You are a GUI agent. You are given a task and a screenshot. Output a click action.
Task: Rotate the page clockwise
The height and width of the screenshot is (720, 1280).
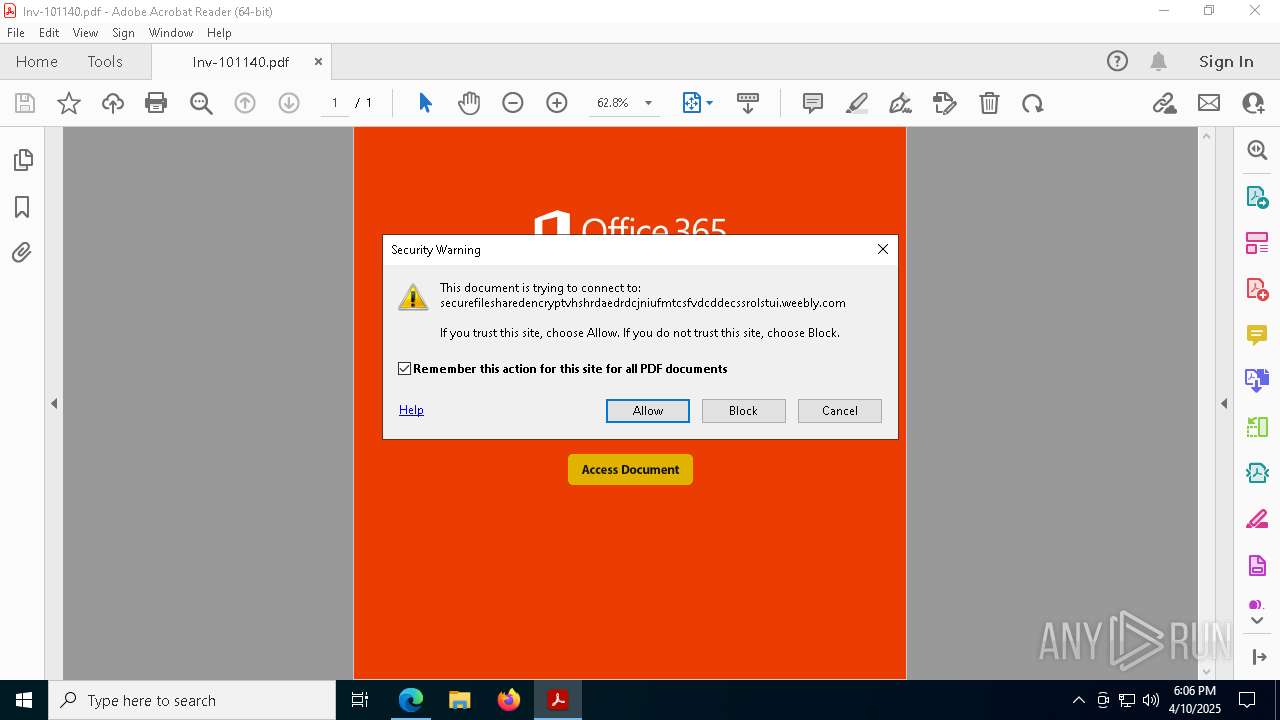pos(1033,103)
